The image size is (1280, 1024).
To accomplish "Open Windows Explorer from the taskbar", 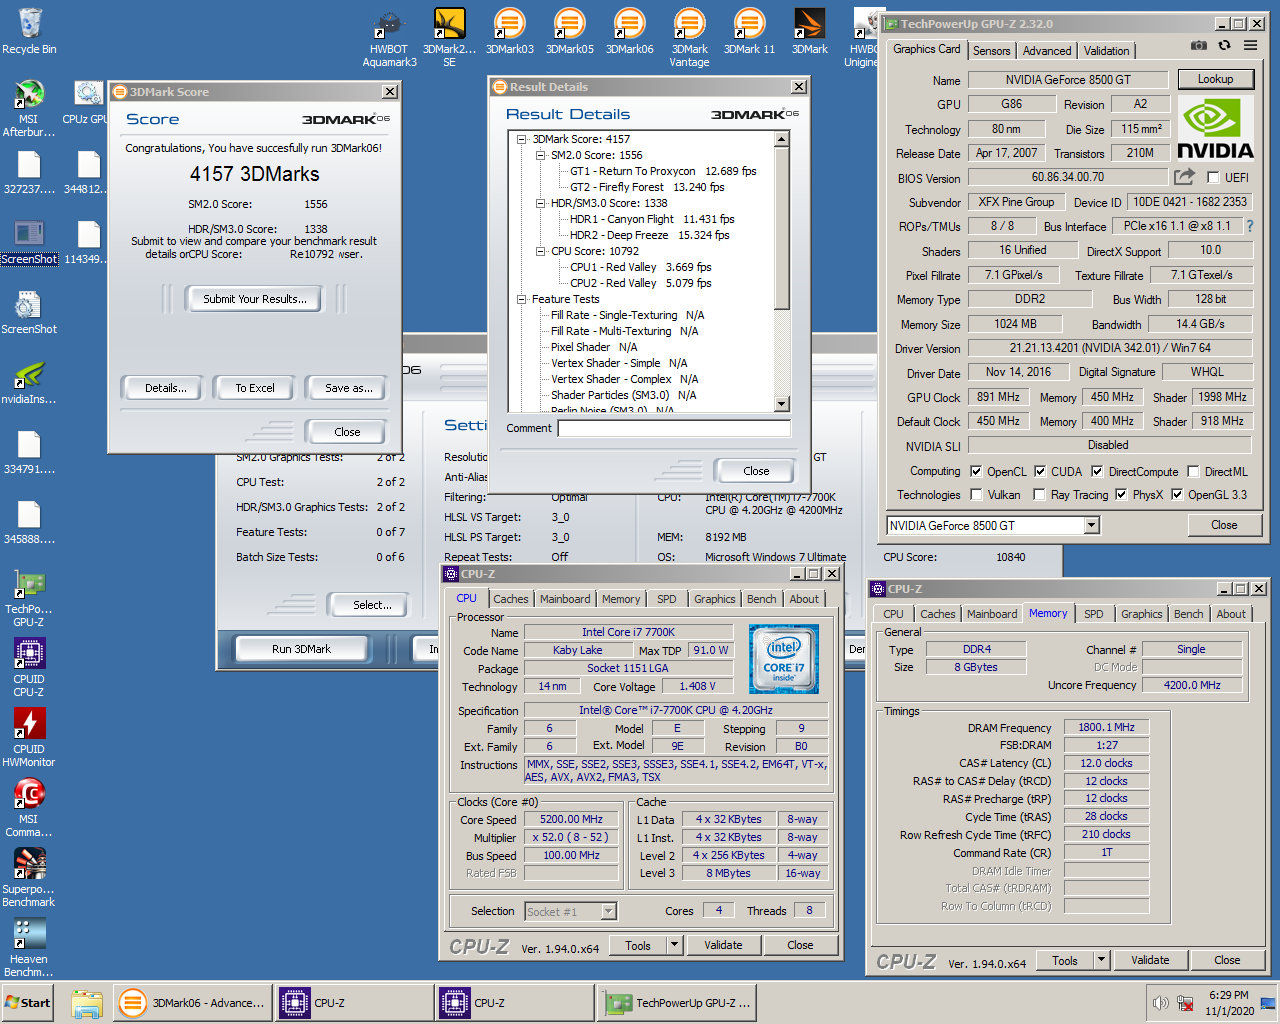I will 88,1003.
